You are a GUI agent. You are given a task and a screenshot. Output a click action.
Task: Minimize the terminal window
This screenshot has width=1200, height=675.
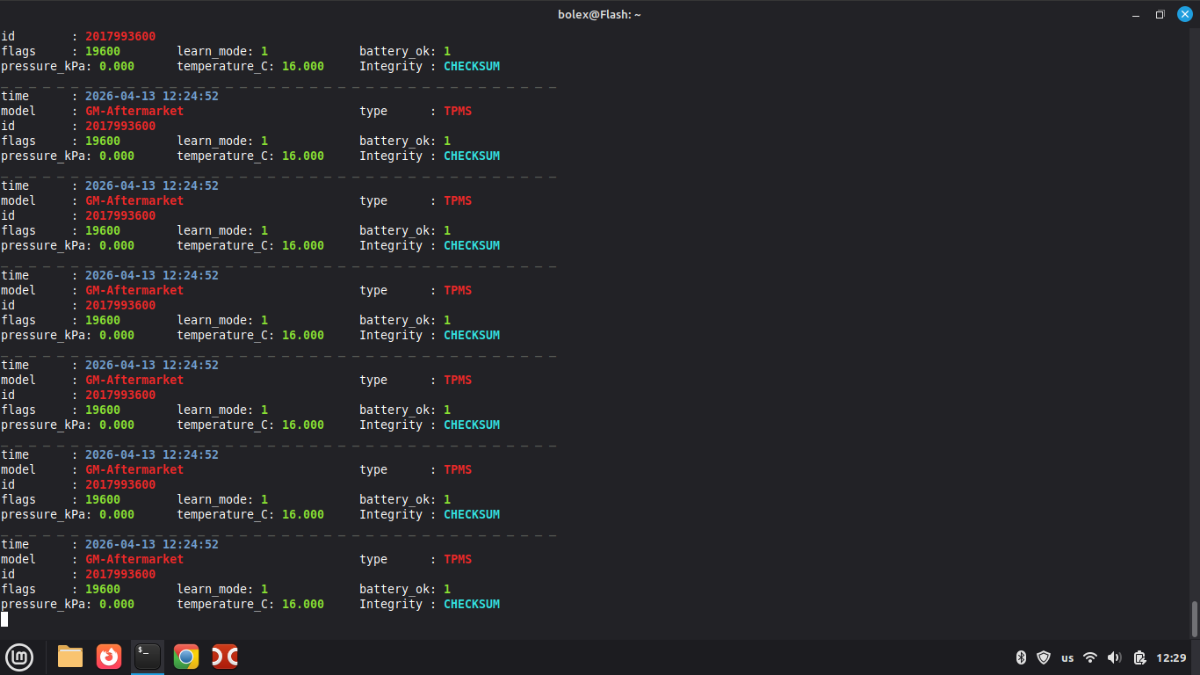click(1135, 14)
